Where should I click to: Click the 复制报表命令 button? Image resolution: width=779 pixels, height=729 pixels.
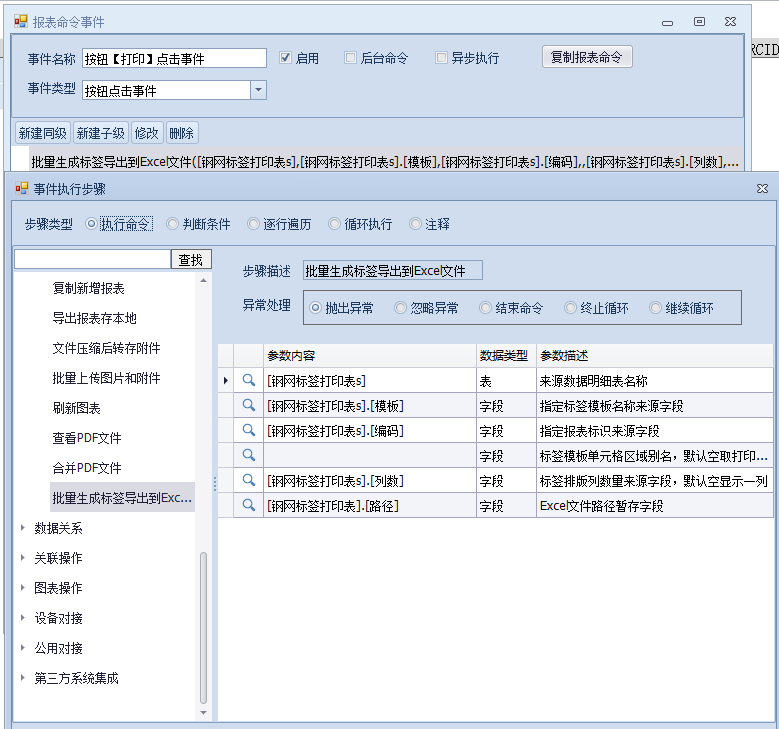587,57
